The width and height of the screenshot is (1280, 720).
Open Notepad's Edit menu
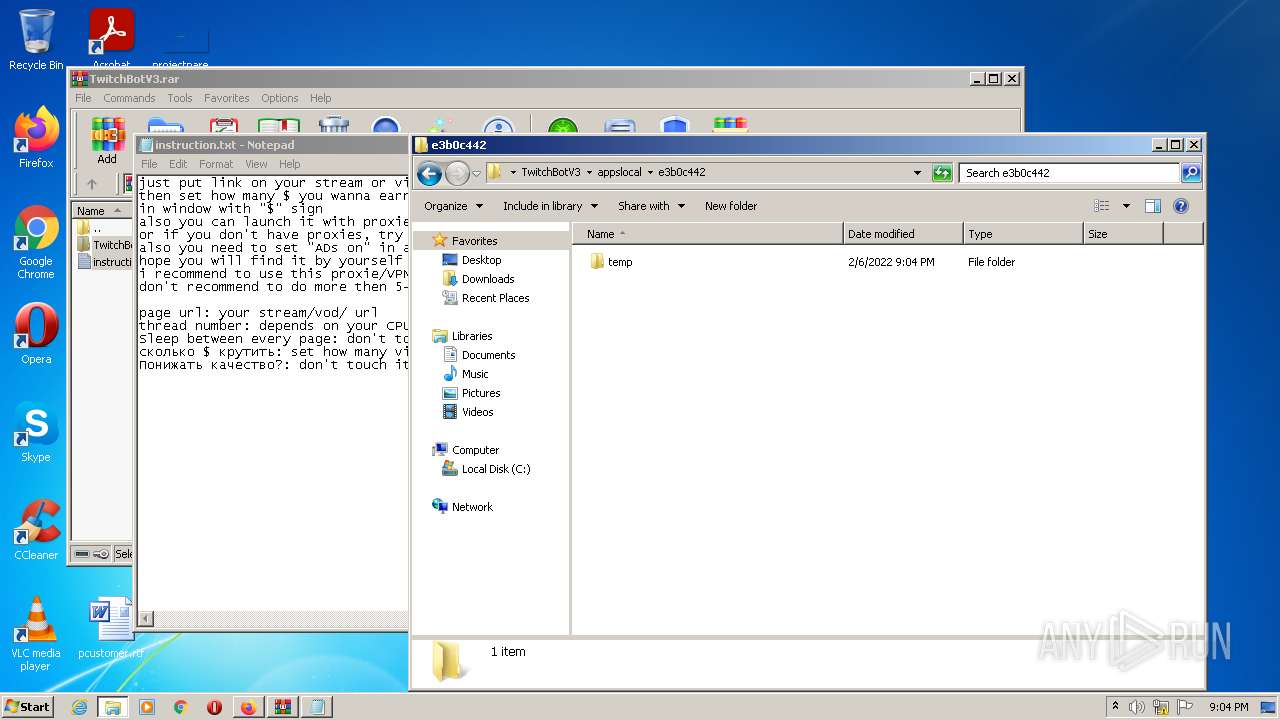click(178, 164)
